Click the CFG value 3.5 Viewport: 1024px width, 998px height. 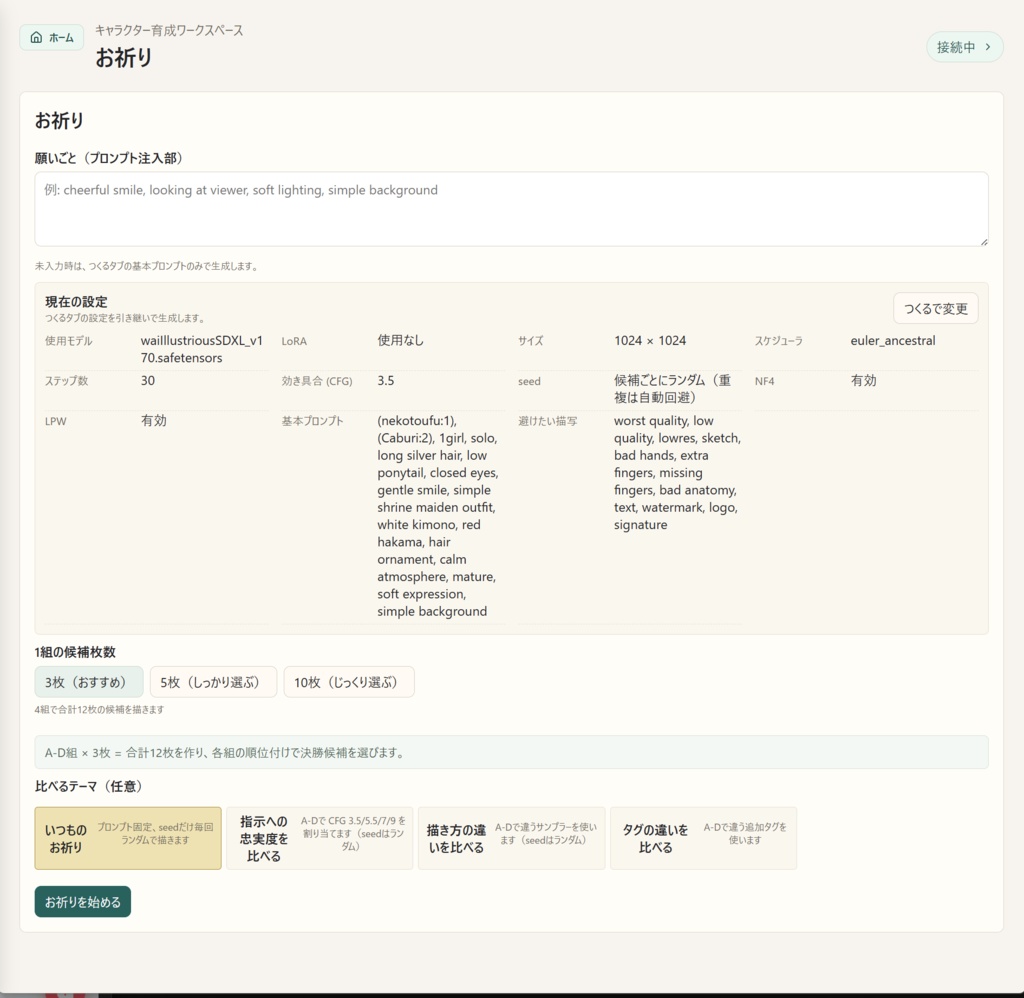385,380
